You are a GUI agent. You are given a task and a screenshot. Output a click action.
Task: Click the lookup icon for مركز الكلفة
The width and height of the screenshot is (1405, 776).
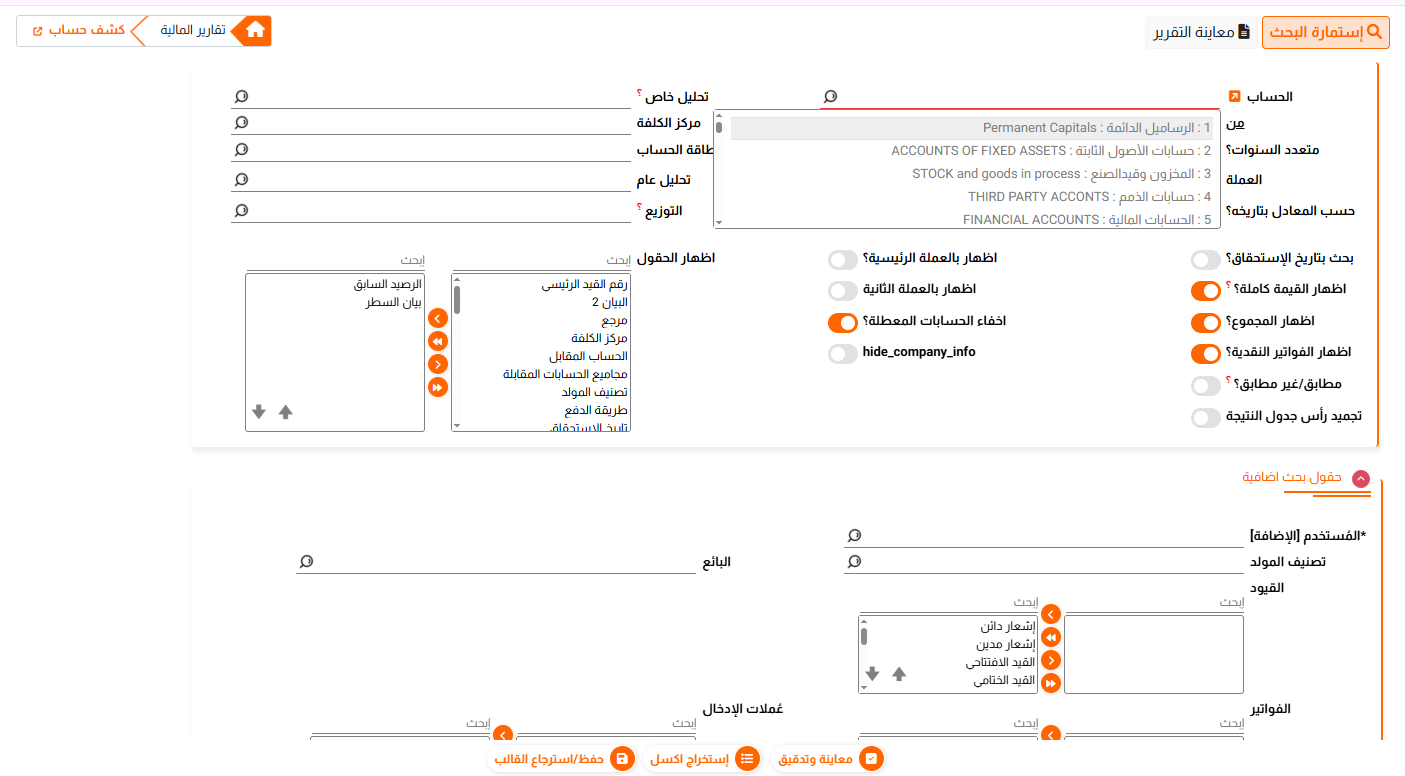(240, 123)
